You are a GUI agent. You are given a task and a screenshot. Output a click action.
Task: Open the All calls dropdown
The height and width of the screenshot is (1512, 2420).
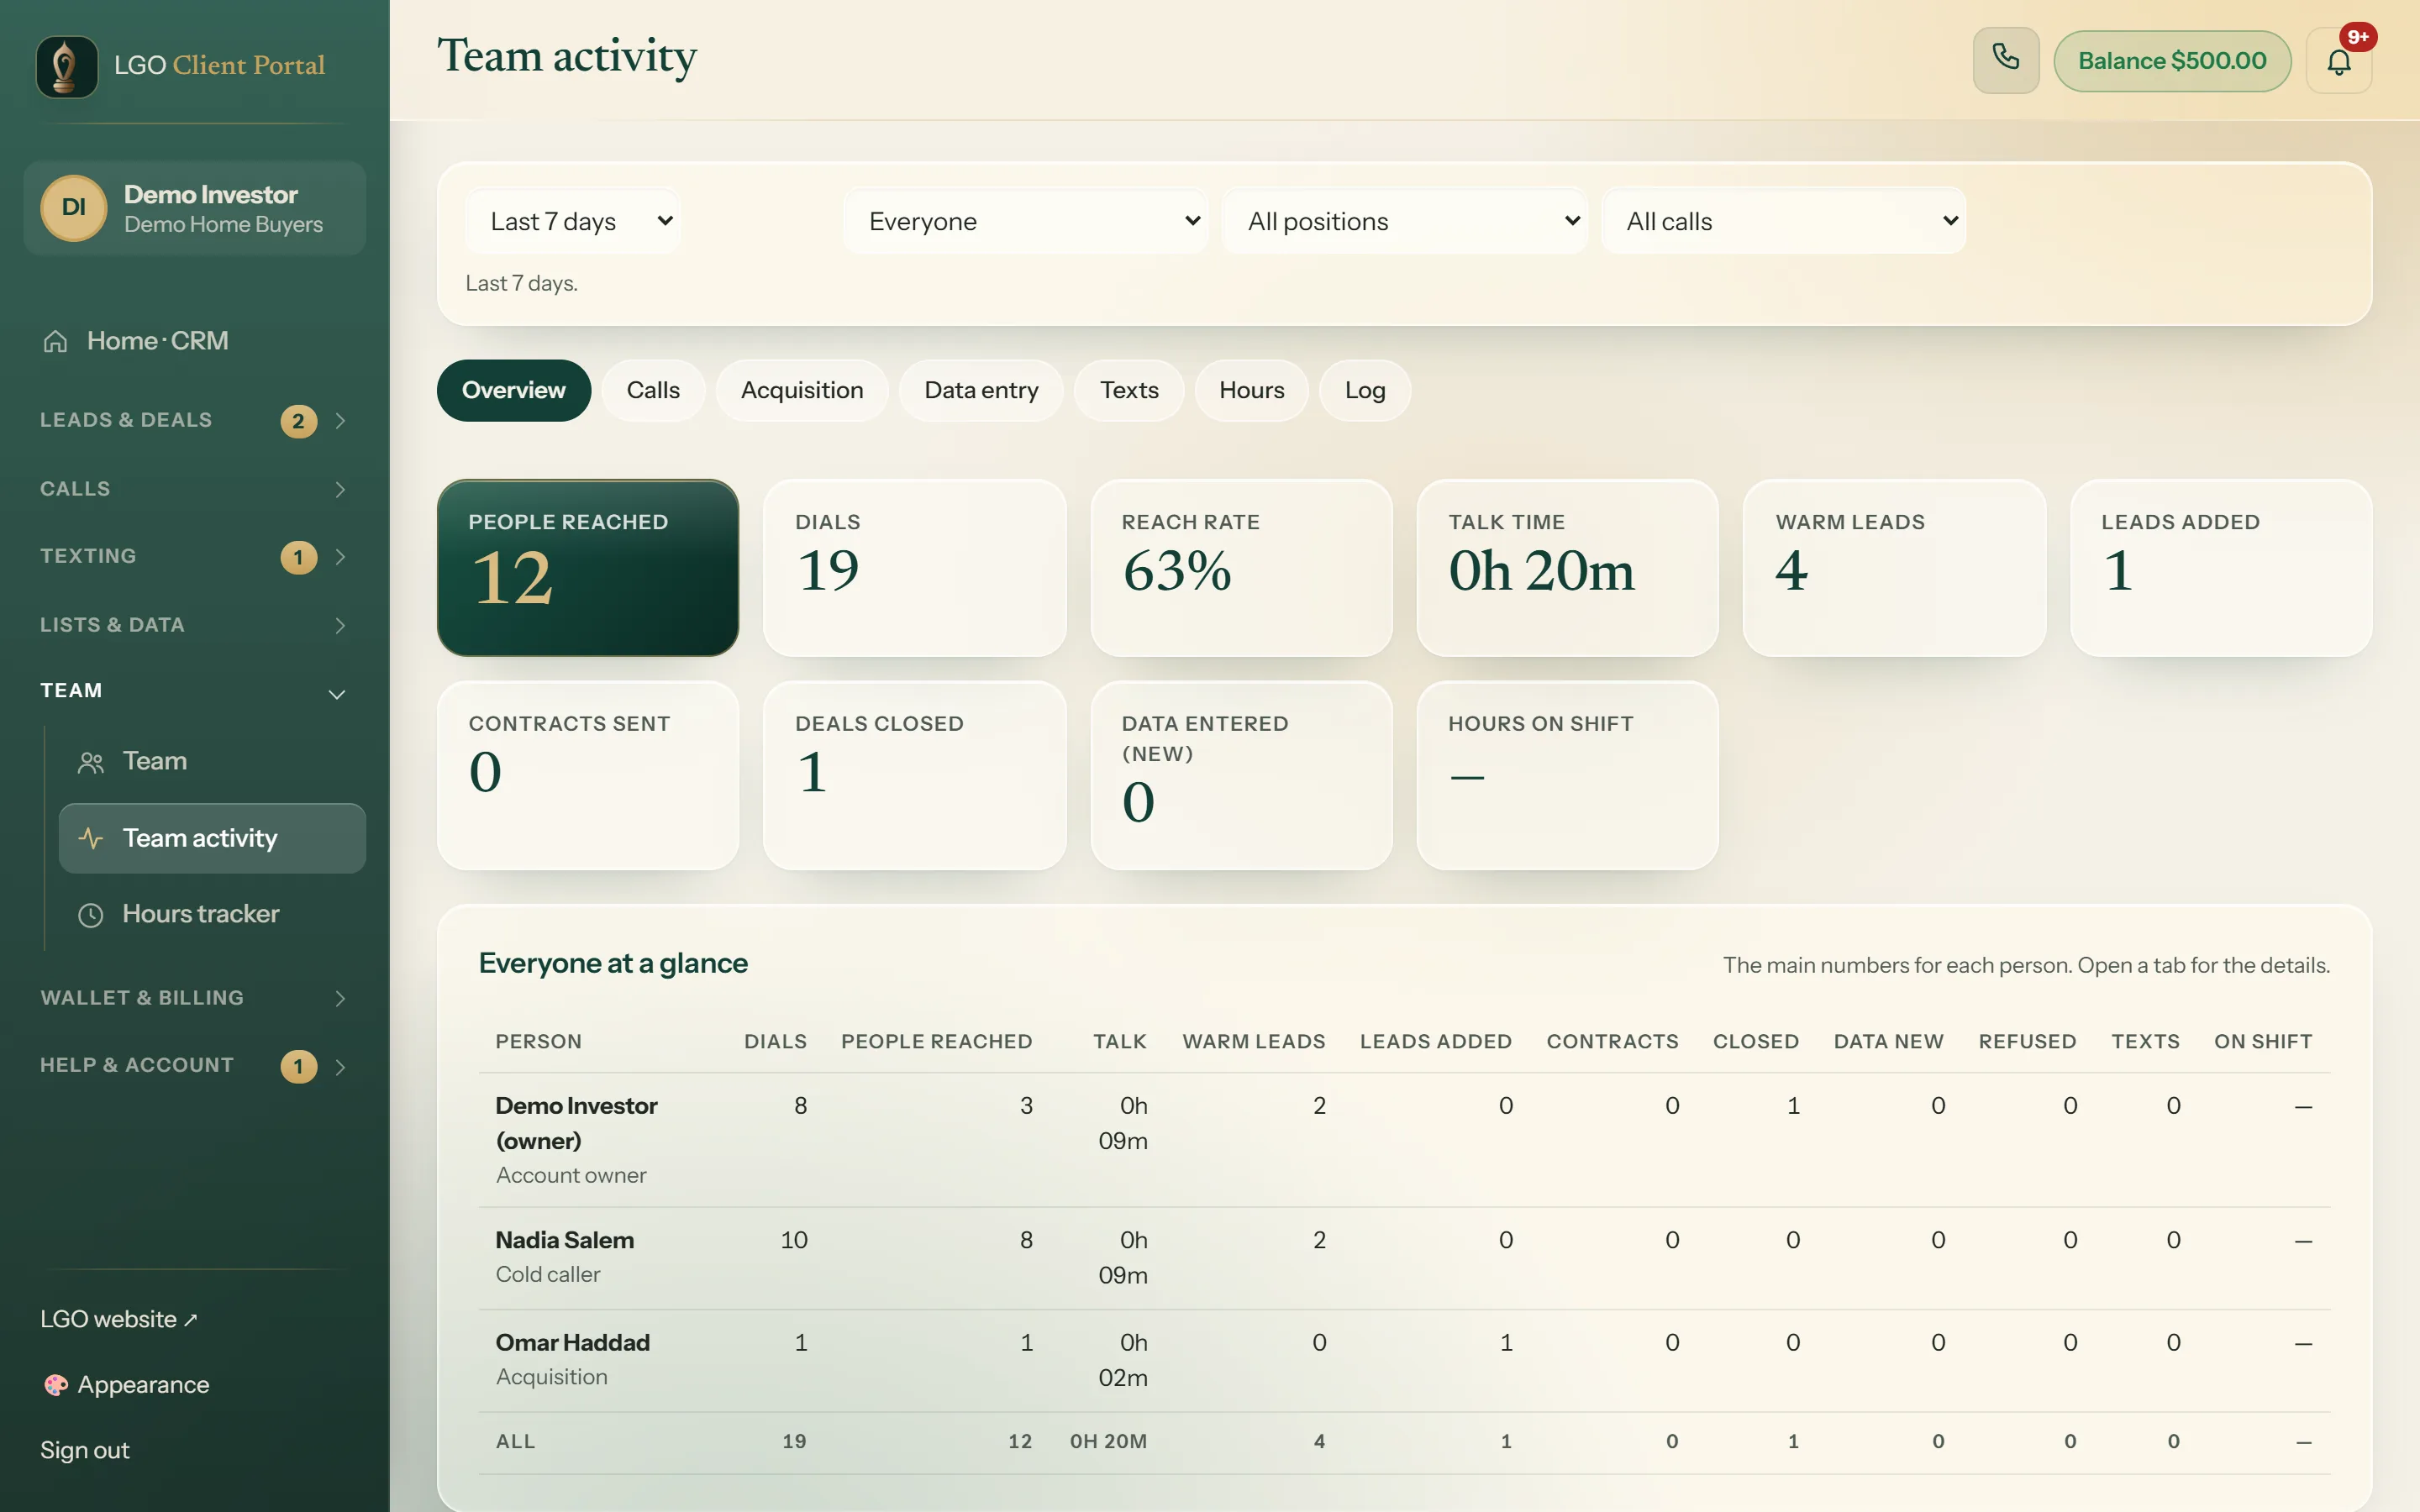[1784, 221]
